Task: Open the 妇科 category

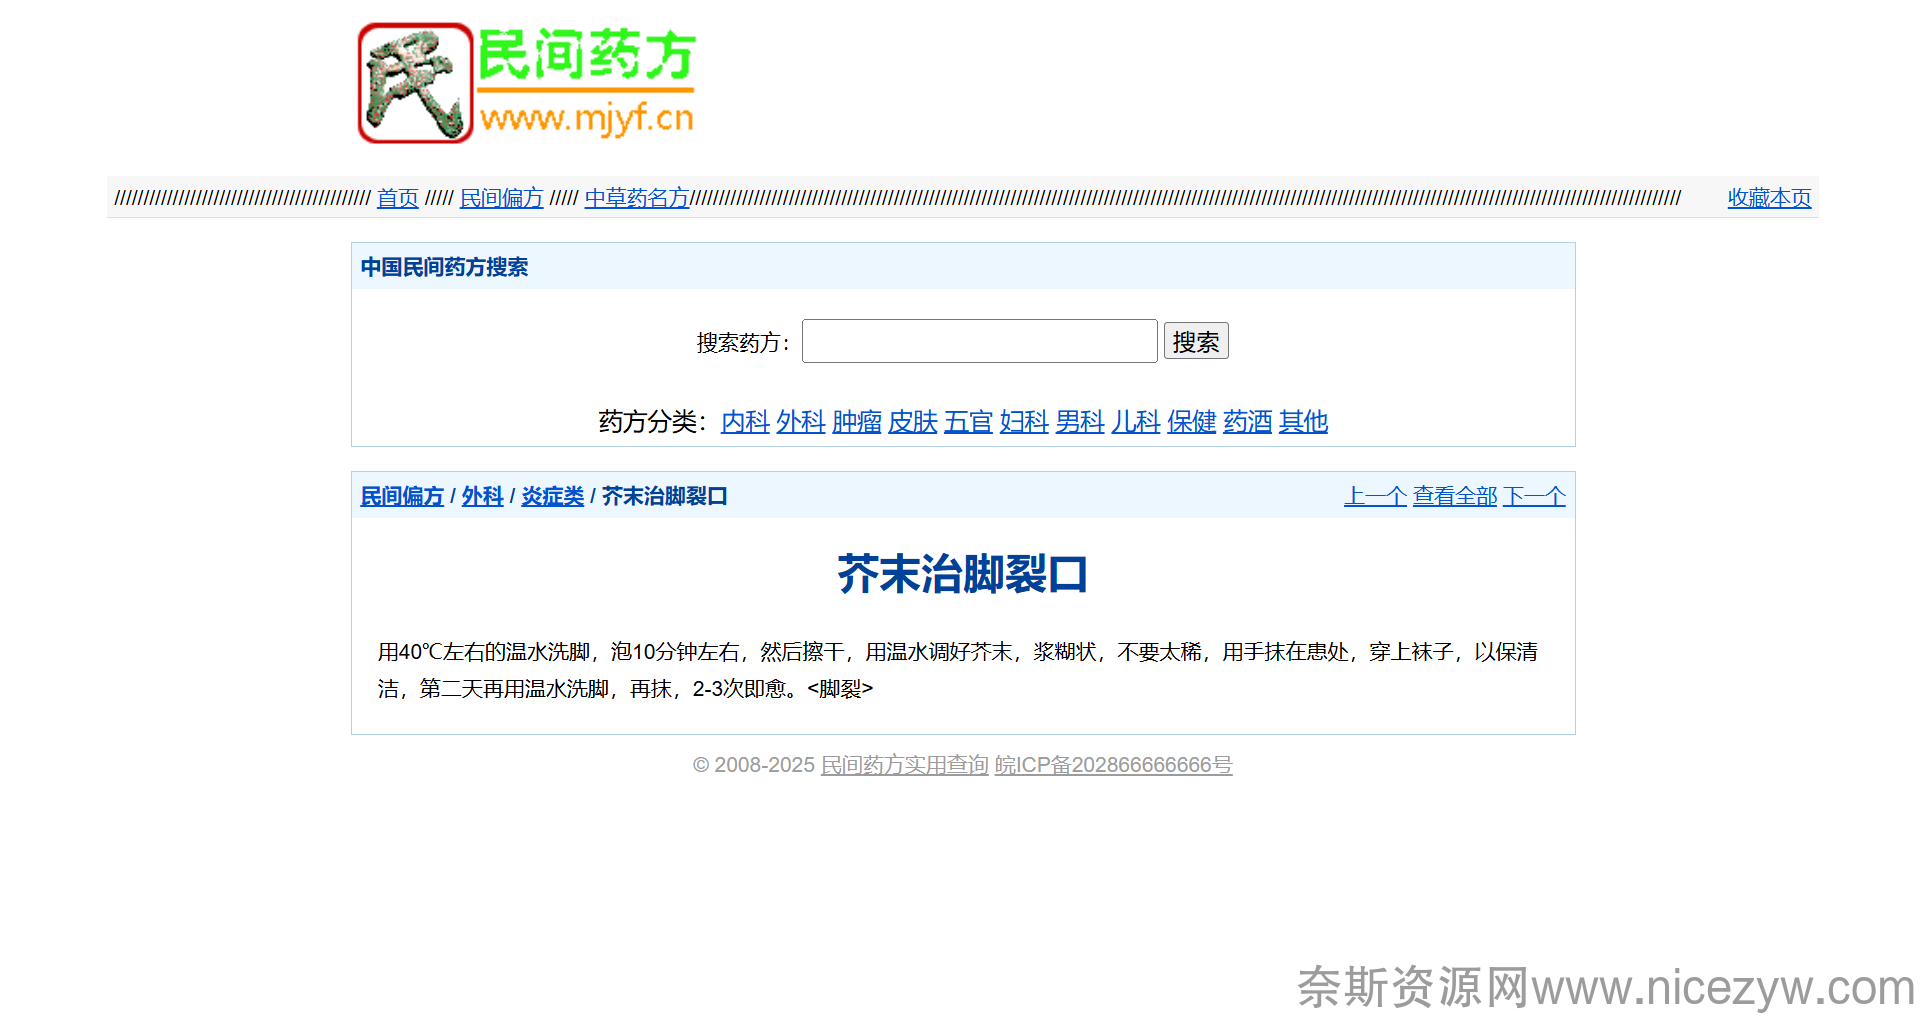Action: click(1024, 422)
